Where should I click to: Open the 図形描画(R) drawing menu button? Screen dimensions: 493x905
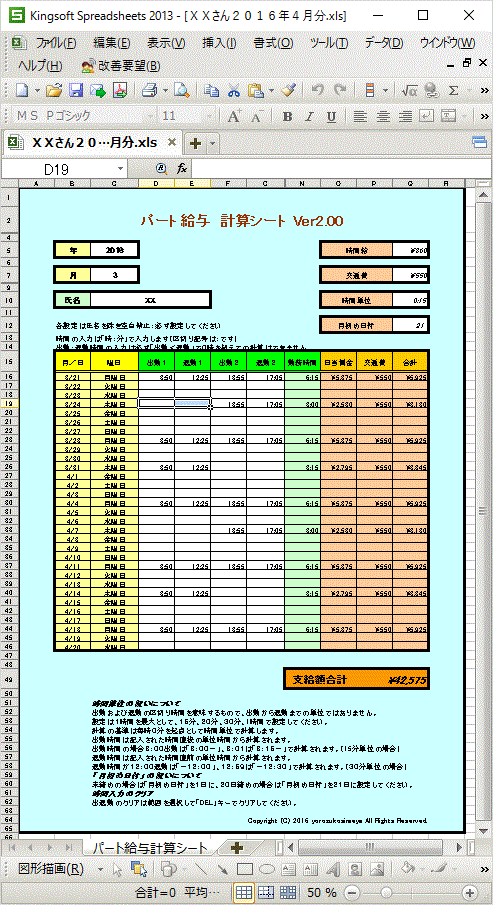[51, 869]
